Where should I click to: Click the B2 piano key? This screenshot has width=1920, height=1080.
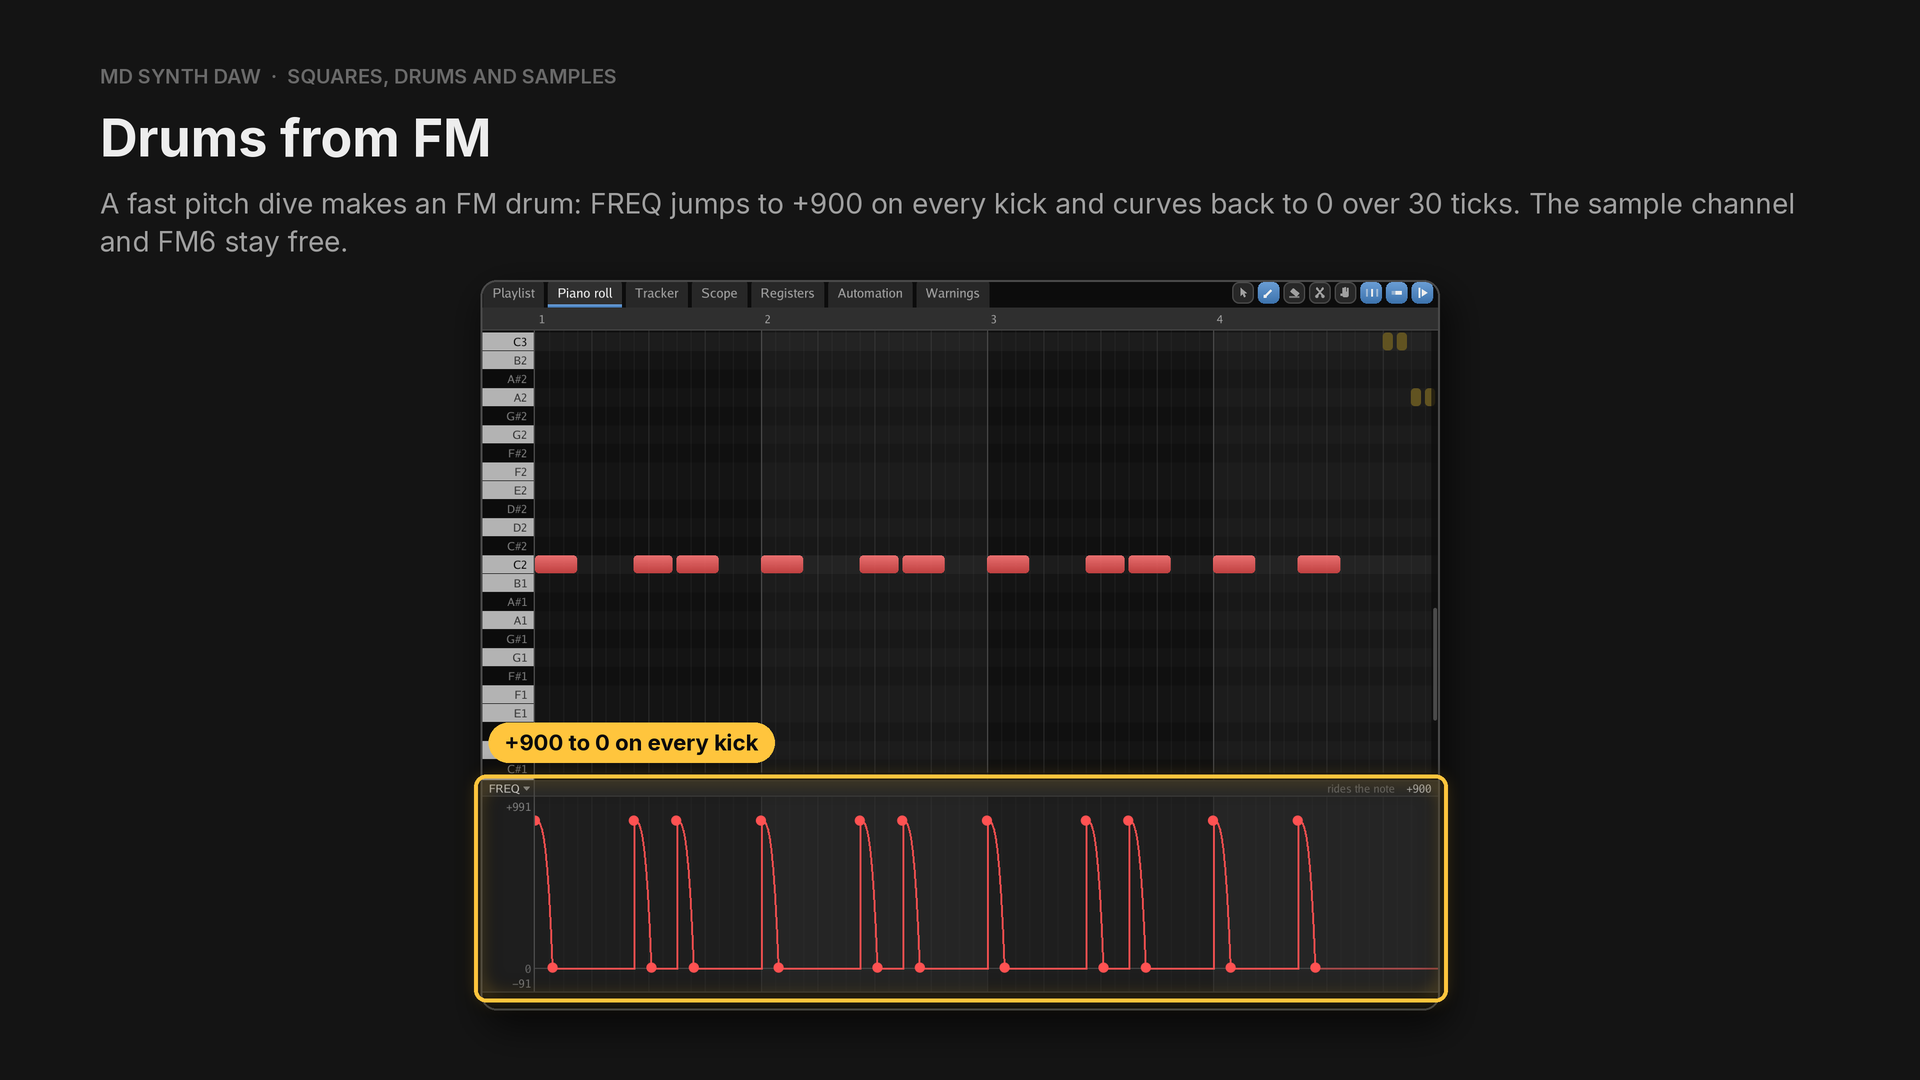(508, 361)
